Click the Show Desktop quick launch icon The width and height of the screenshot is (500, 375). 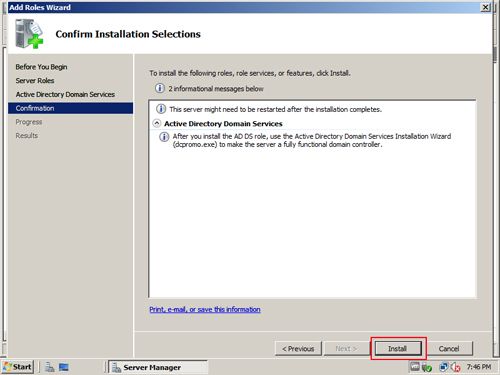point(64,367)
